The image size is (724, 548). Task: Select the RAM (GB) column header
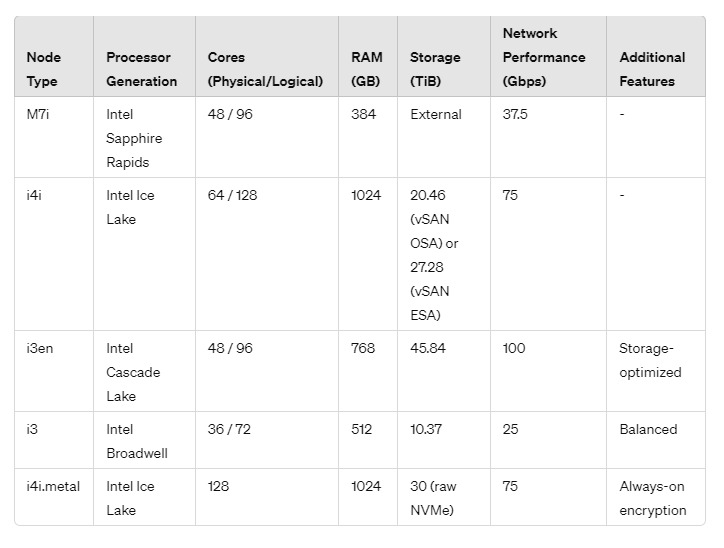pos(368,56)
